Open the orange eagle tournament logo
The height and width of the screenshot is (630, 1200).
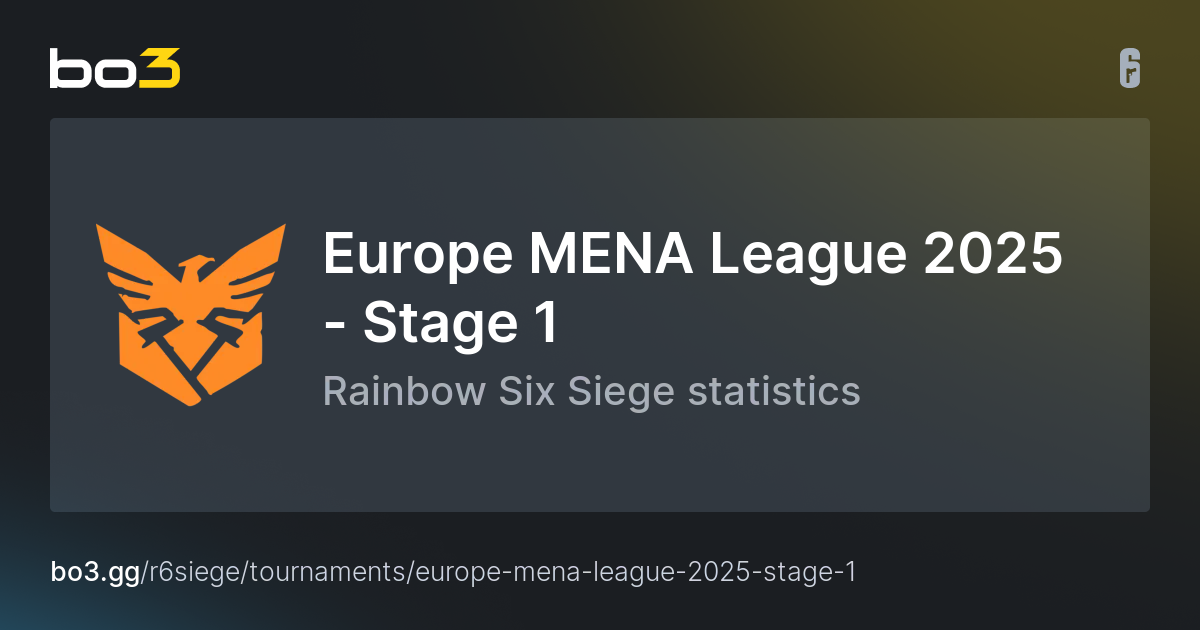point(191,315)
